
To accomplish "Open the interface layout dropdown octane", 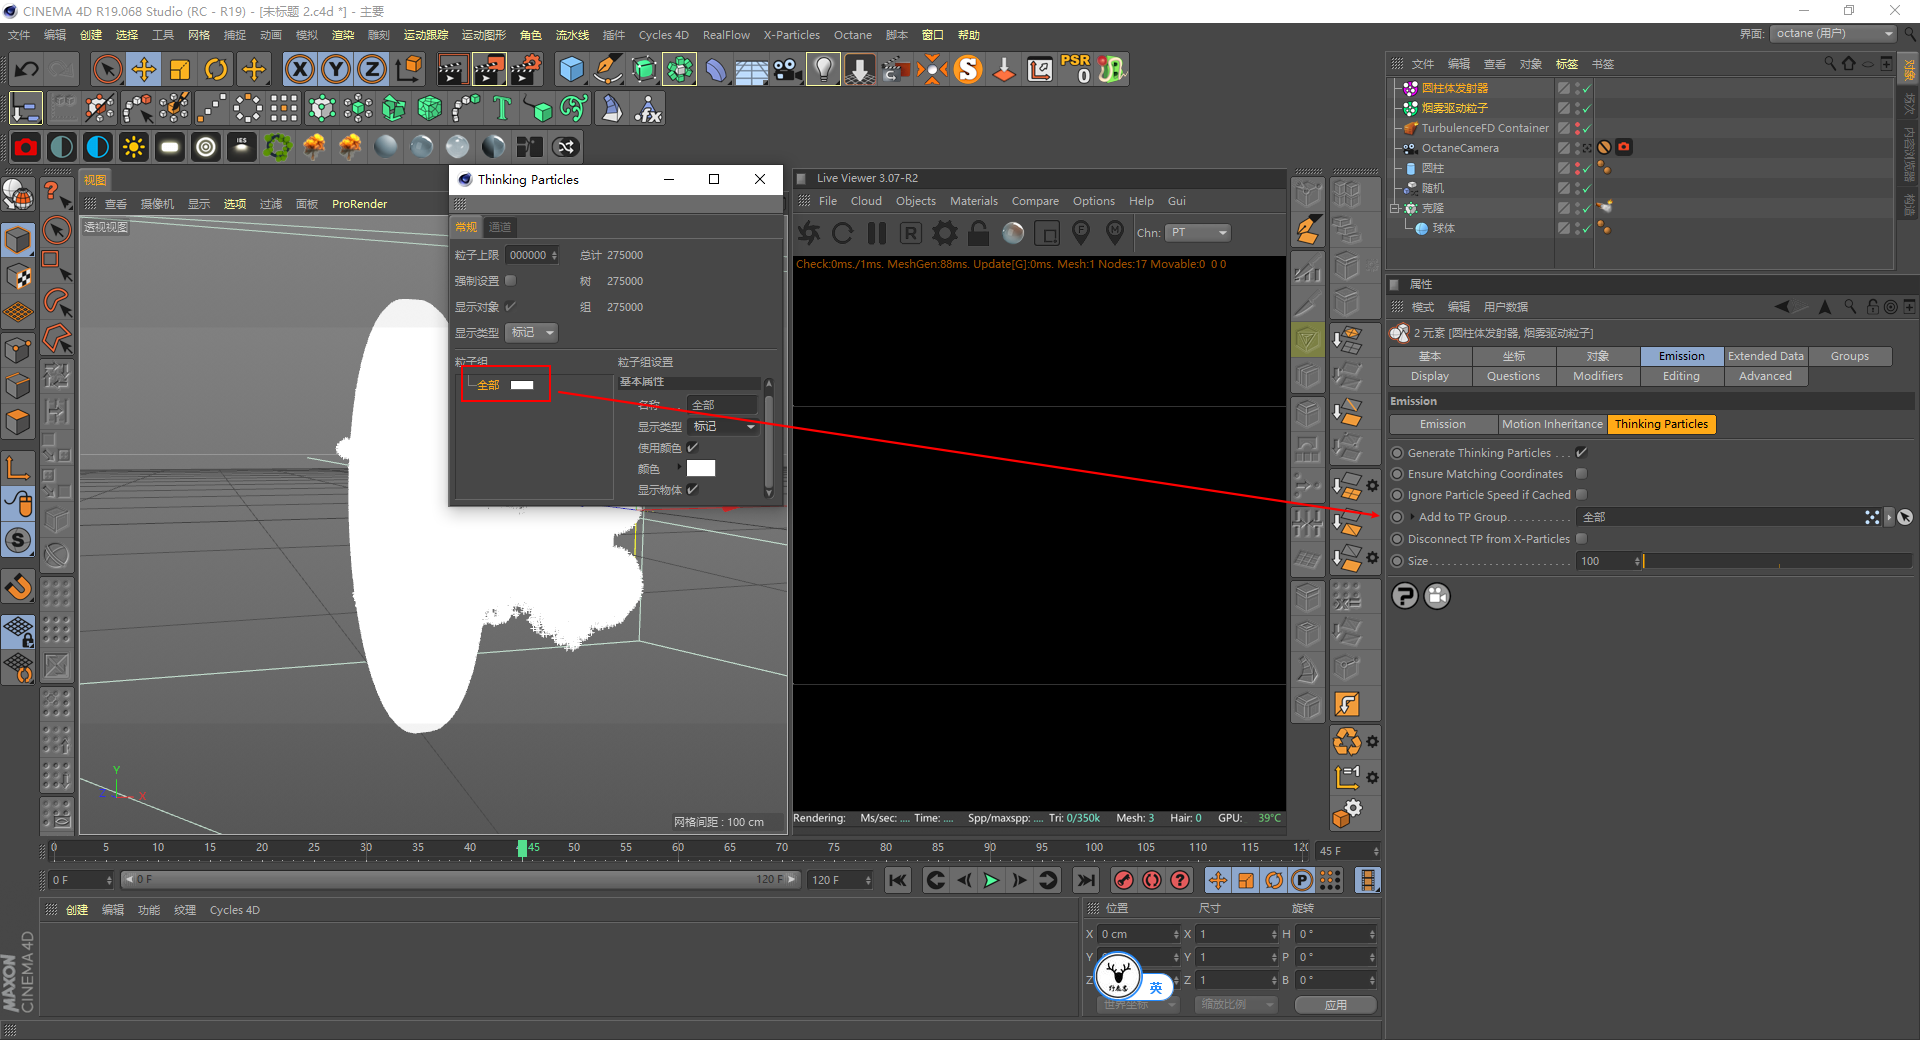I will [1834, 34].
